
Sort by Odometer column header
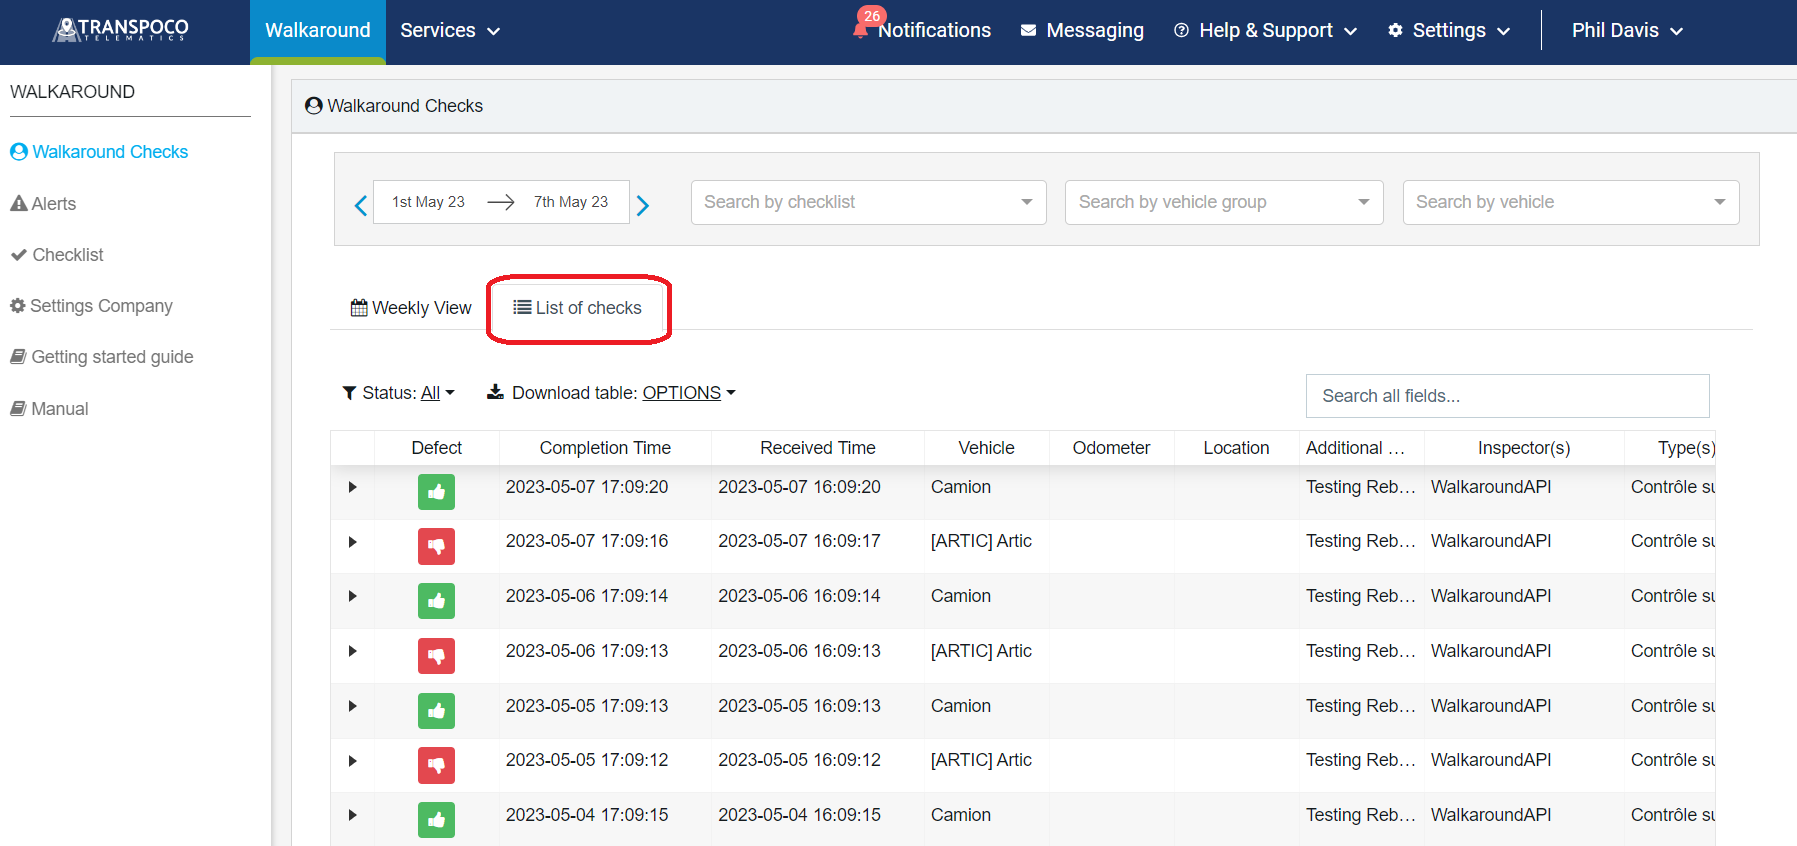coord(1111,448)
